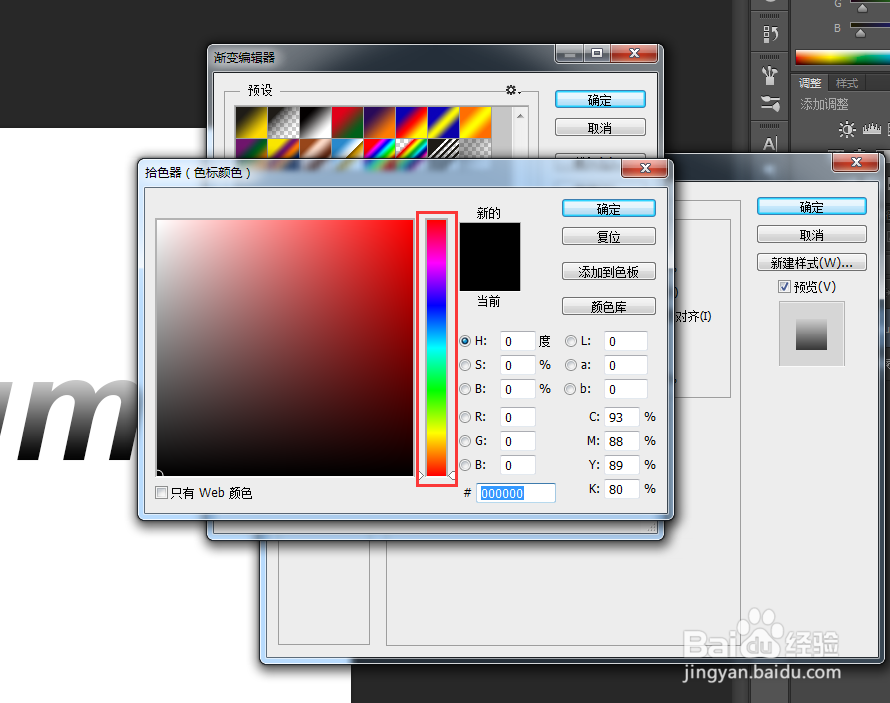
Task: Click 新建样式(W)... button
Action: (812, 262)
